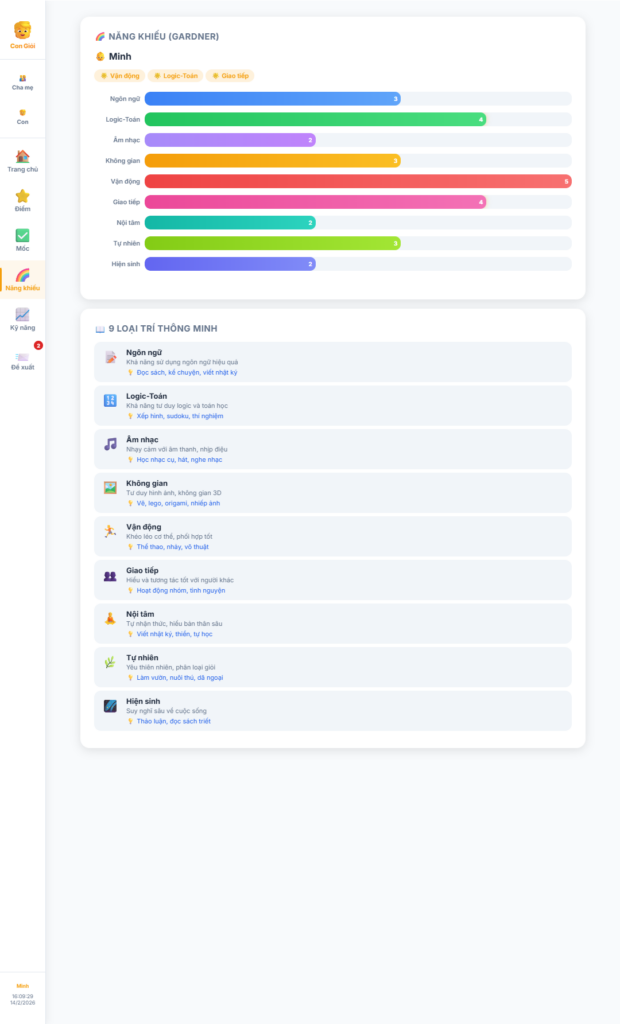Click the Vận động runner icon

pyautogui.click(x=110, y=531)
